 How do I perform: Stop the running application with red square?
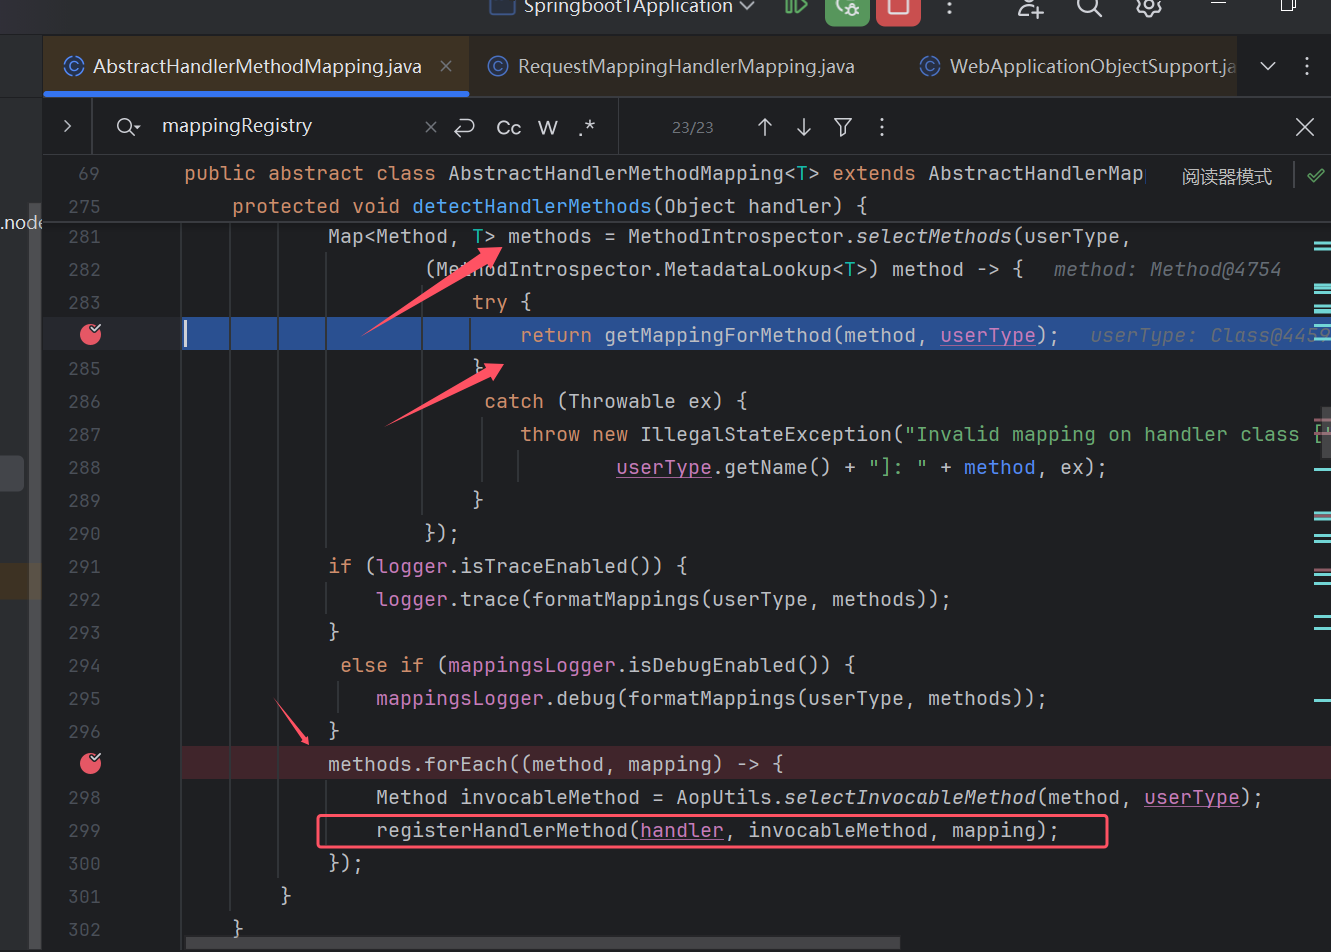point(897,8)
